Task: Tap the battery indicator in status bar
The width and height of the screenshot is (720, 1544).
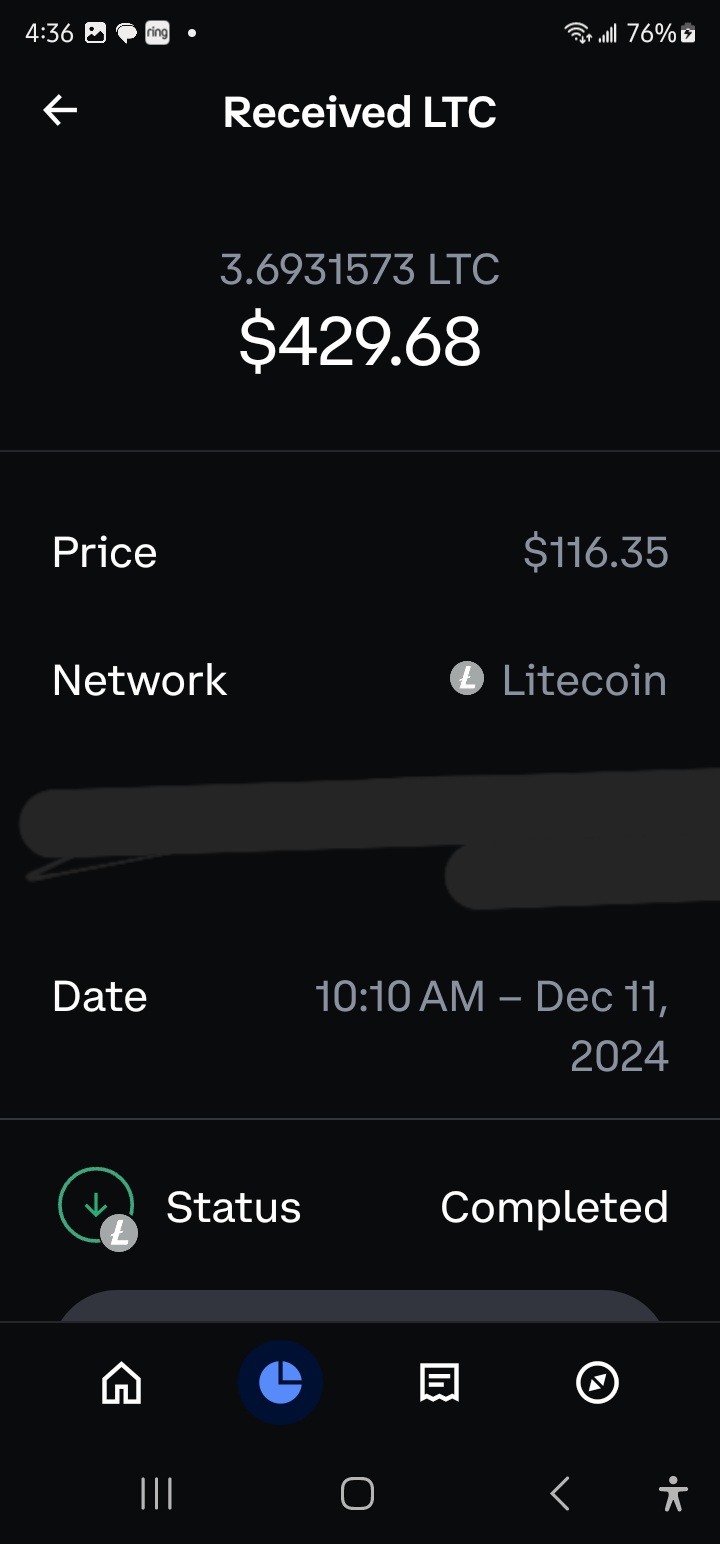Action: click(688, 34)
